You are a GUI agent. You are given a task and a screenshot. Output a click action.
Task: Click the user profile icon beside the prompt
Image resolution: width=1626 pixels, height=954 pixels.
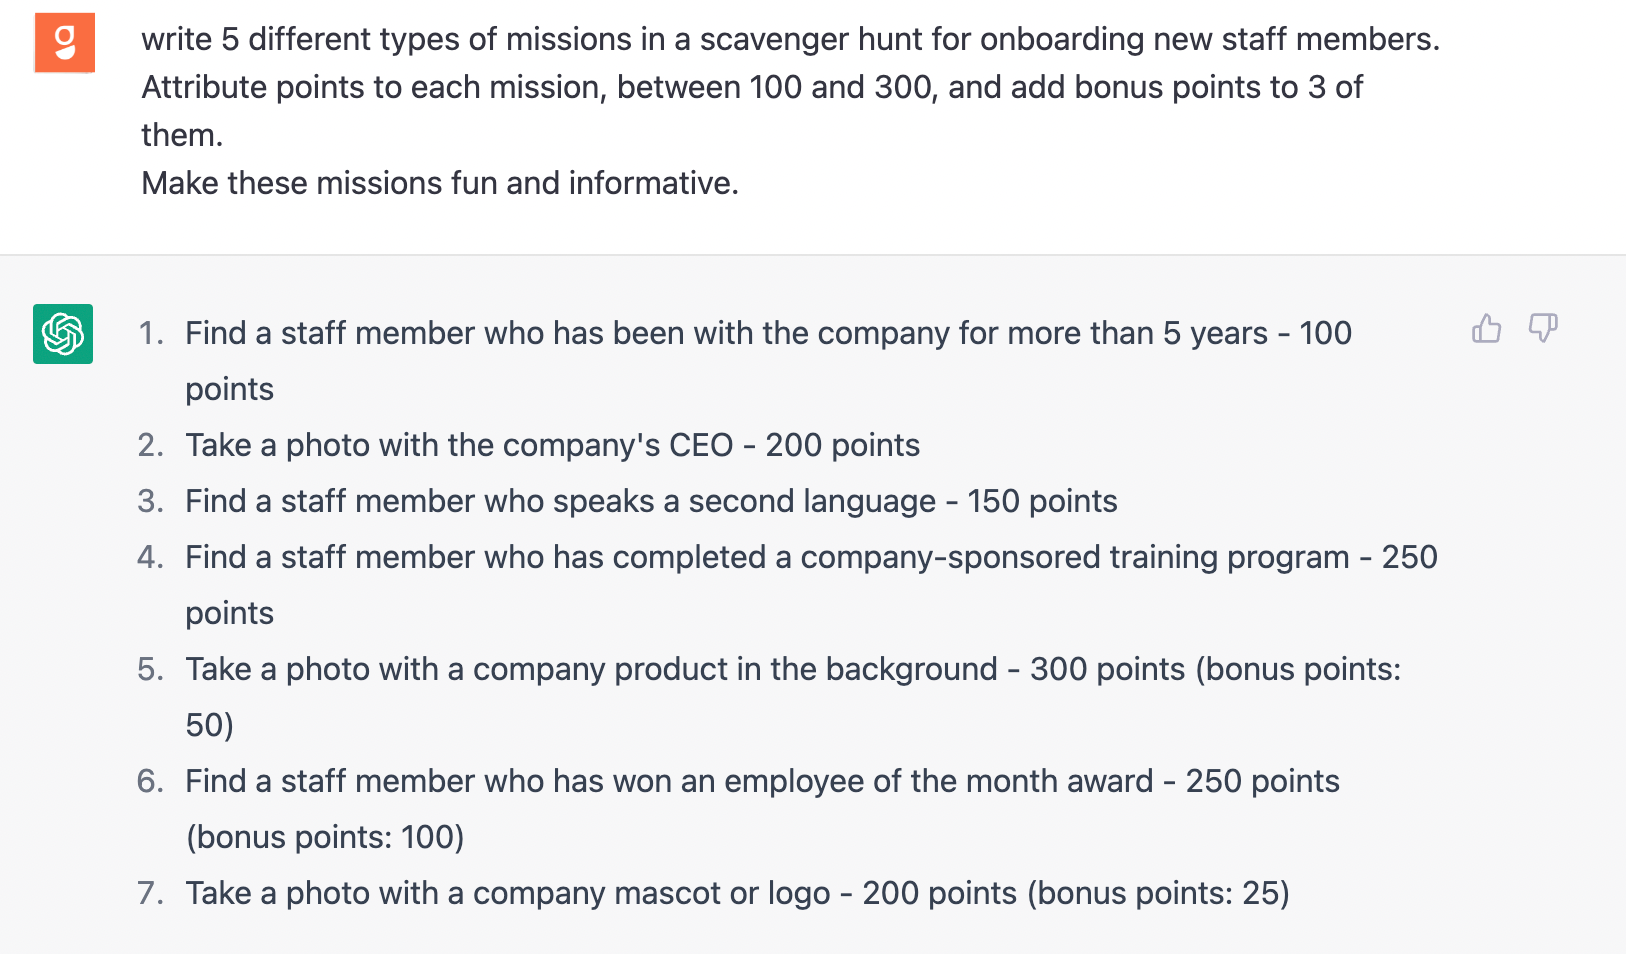point(64,42)
